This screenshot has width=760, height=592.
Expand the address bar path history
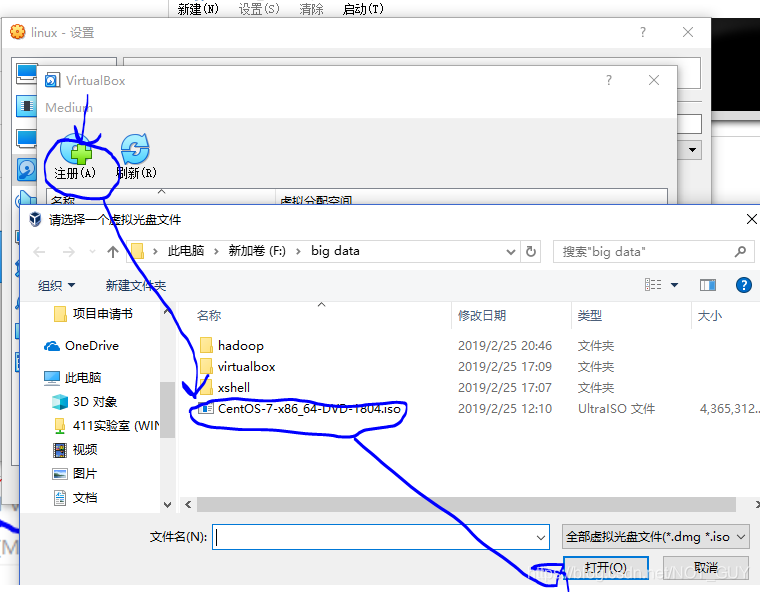[x=510, y=252]
